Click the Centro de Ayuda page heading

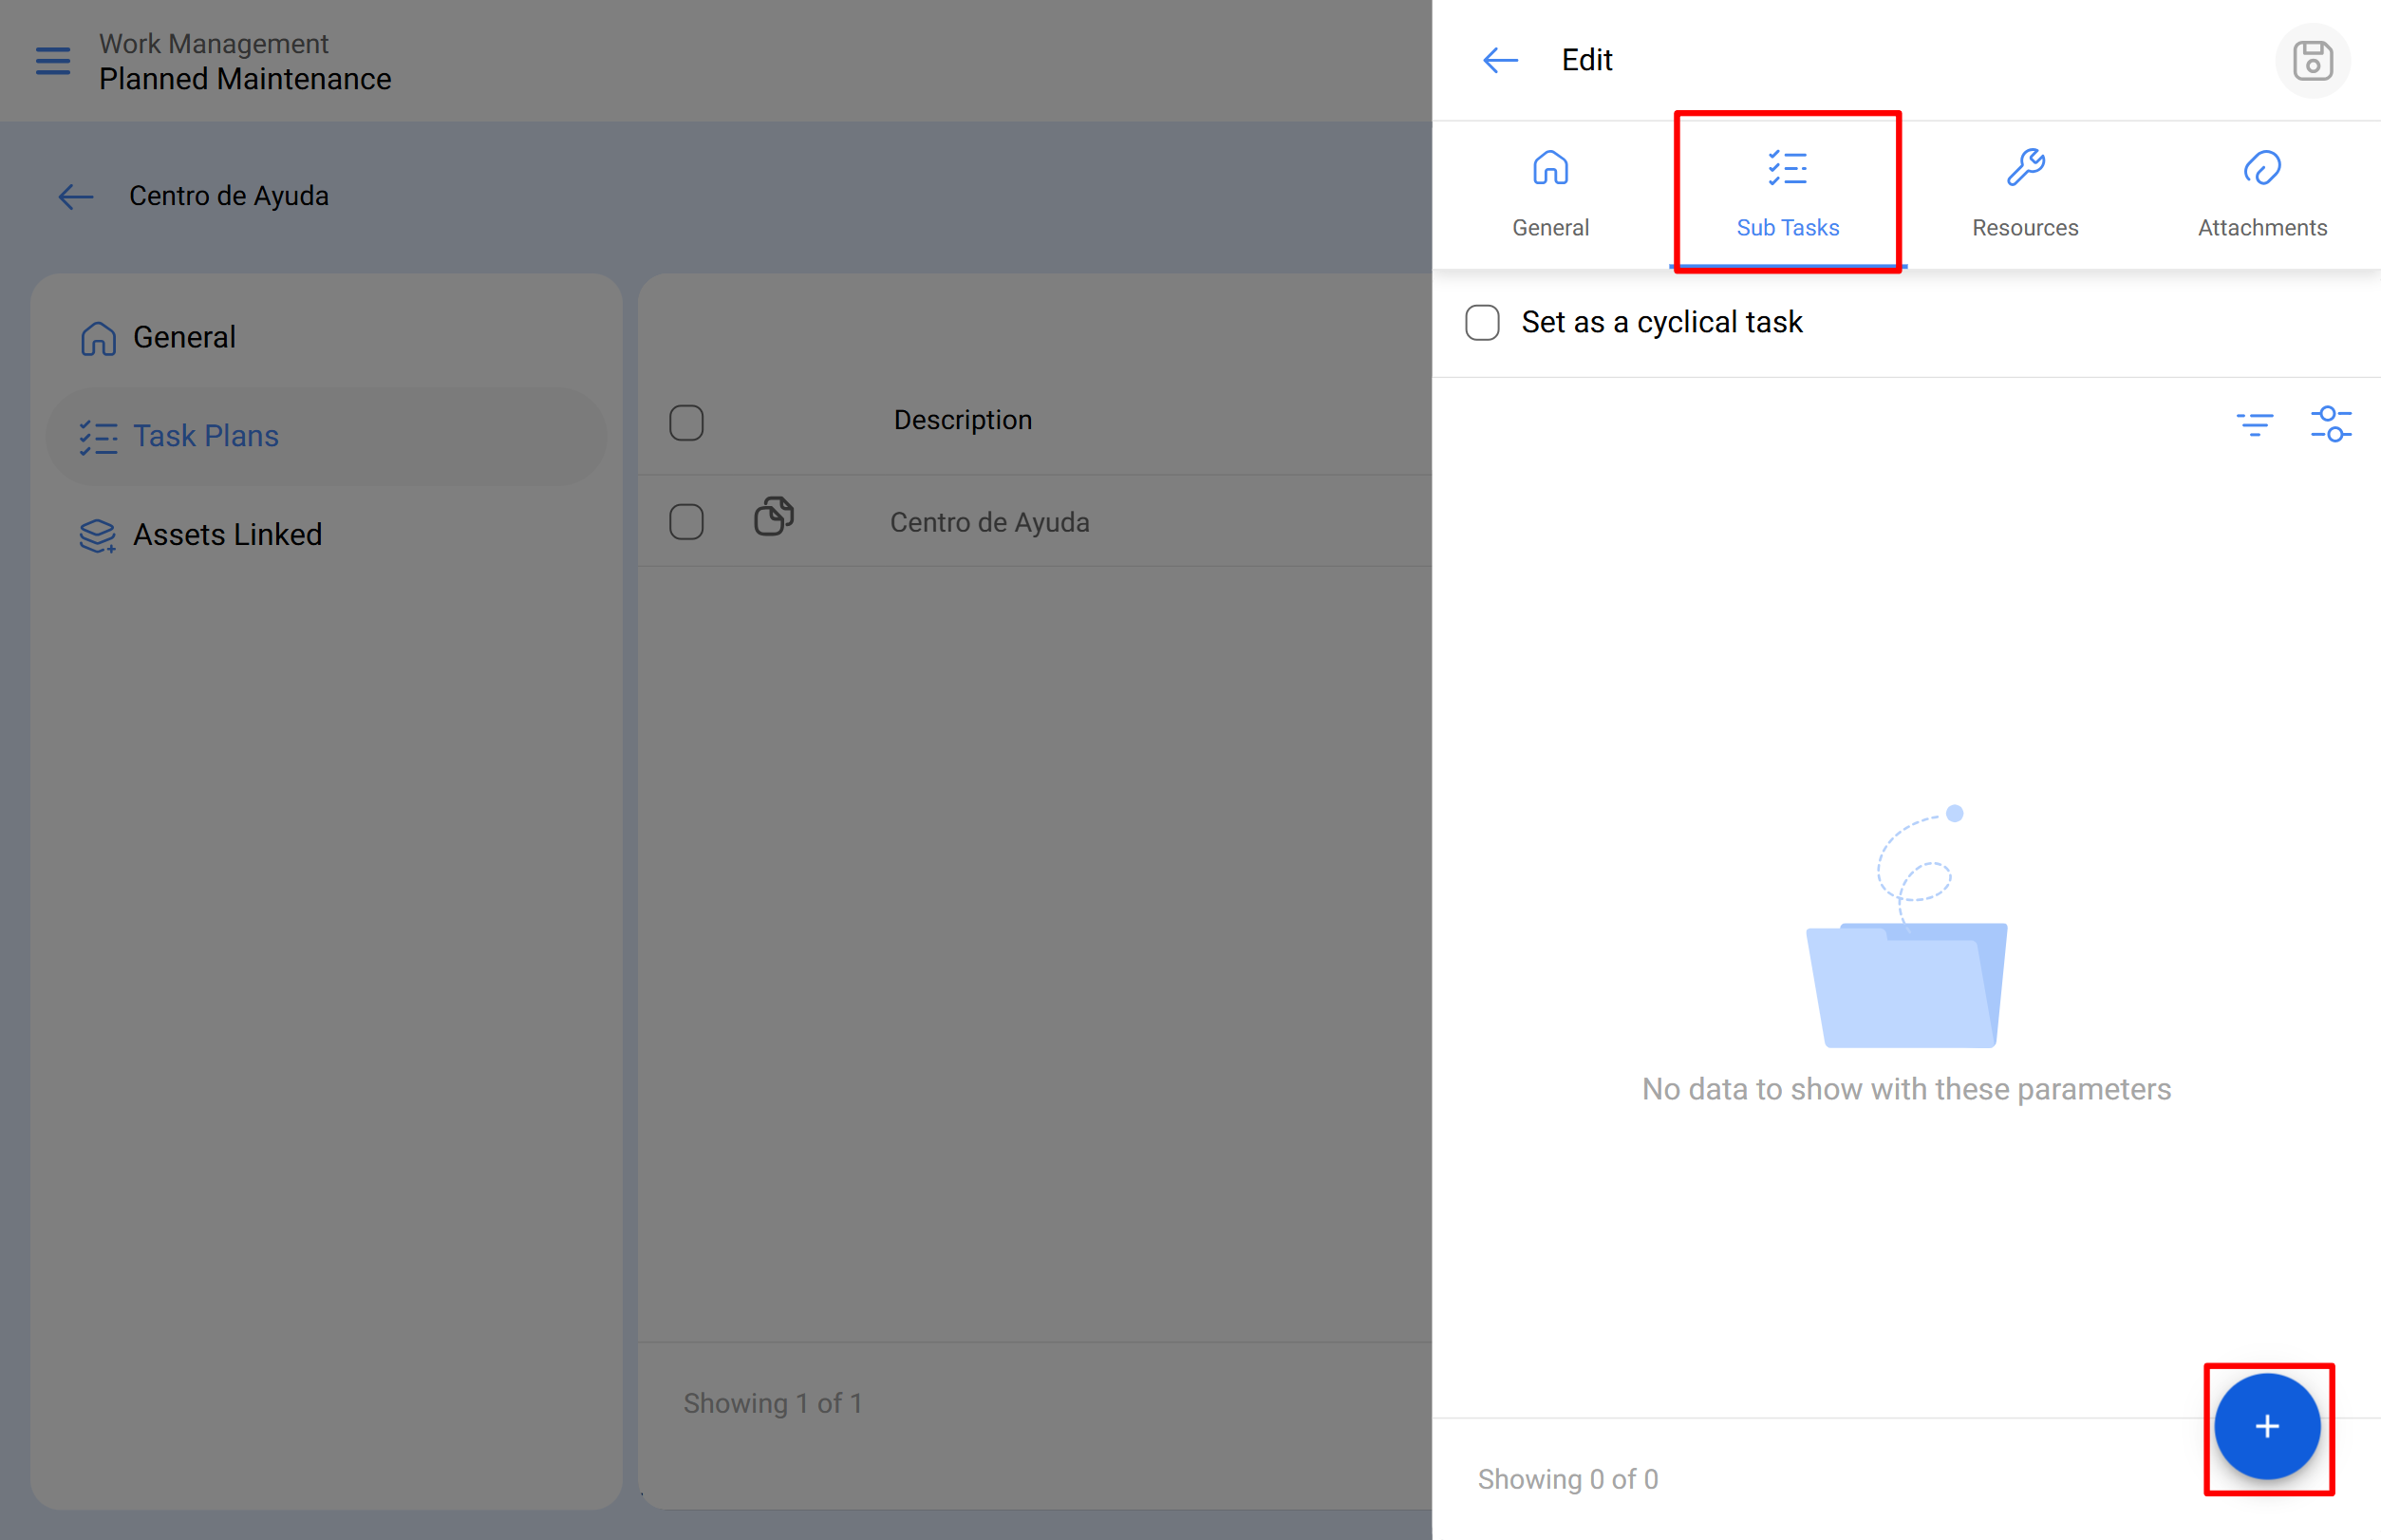(x=229, y=196)
